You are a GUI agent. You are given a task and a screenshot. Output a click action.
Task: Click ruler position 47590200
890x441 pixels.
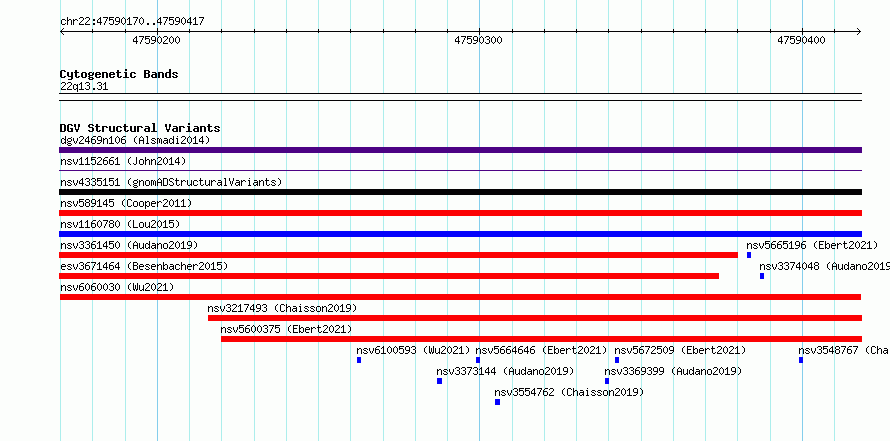click(157, 40)
